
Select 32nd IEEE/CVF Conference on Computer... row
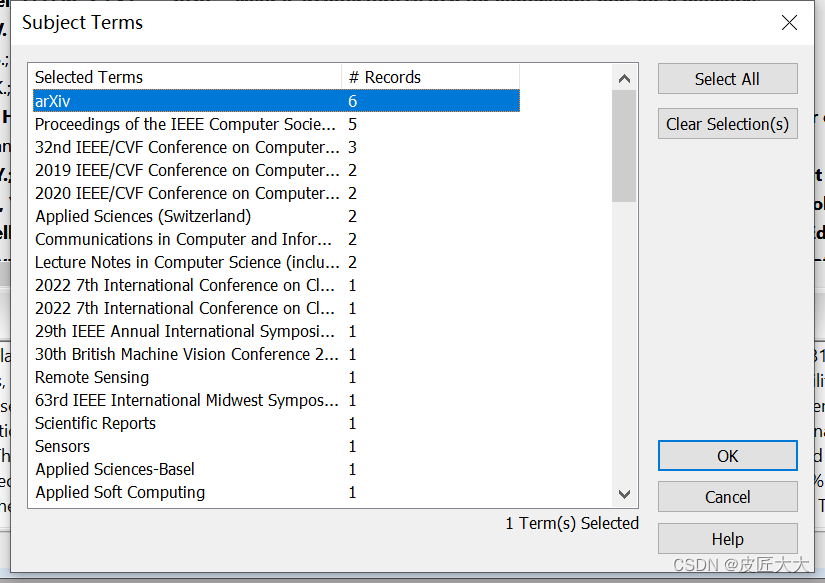276,147
